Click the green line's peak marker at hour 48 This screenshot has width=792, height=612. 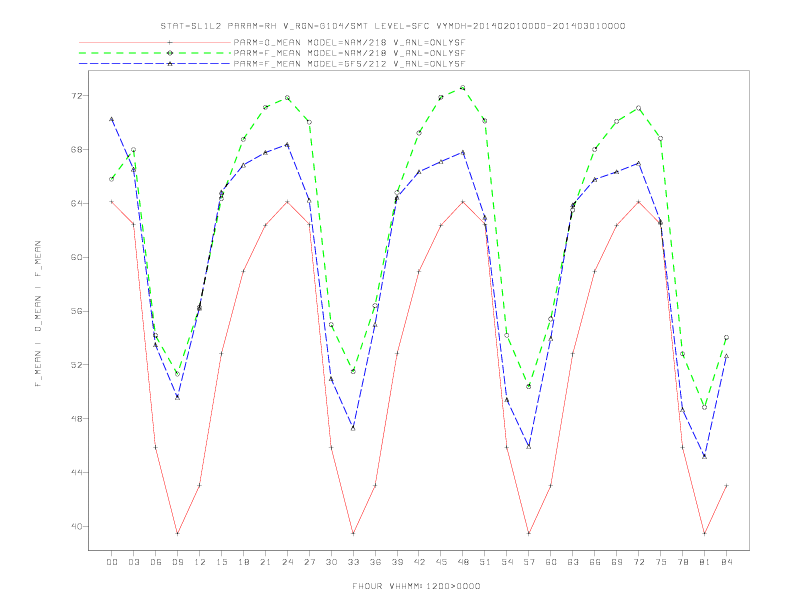(463, 88)
